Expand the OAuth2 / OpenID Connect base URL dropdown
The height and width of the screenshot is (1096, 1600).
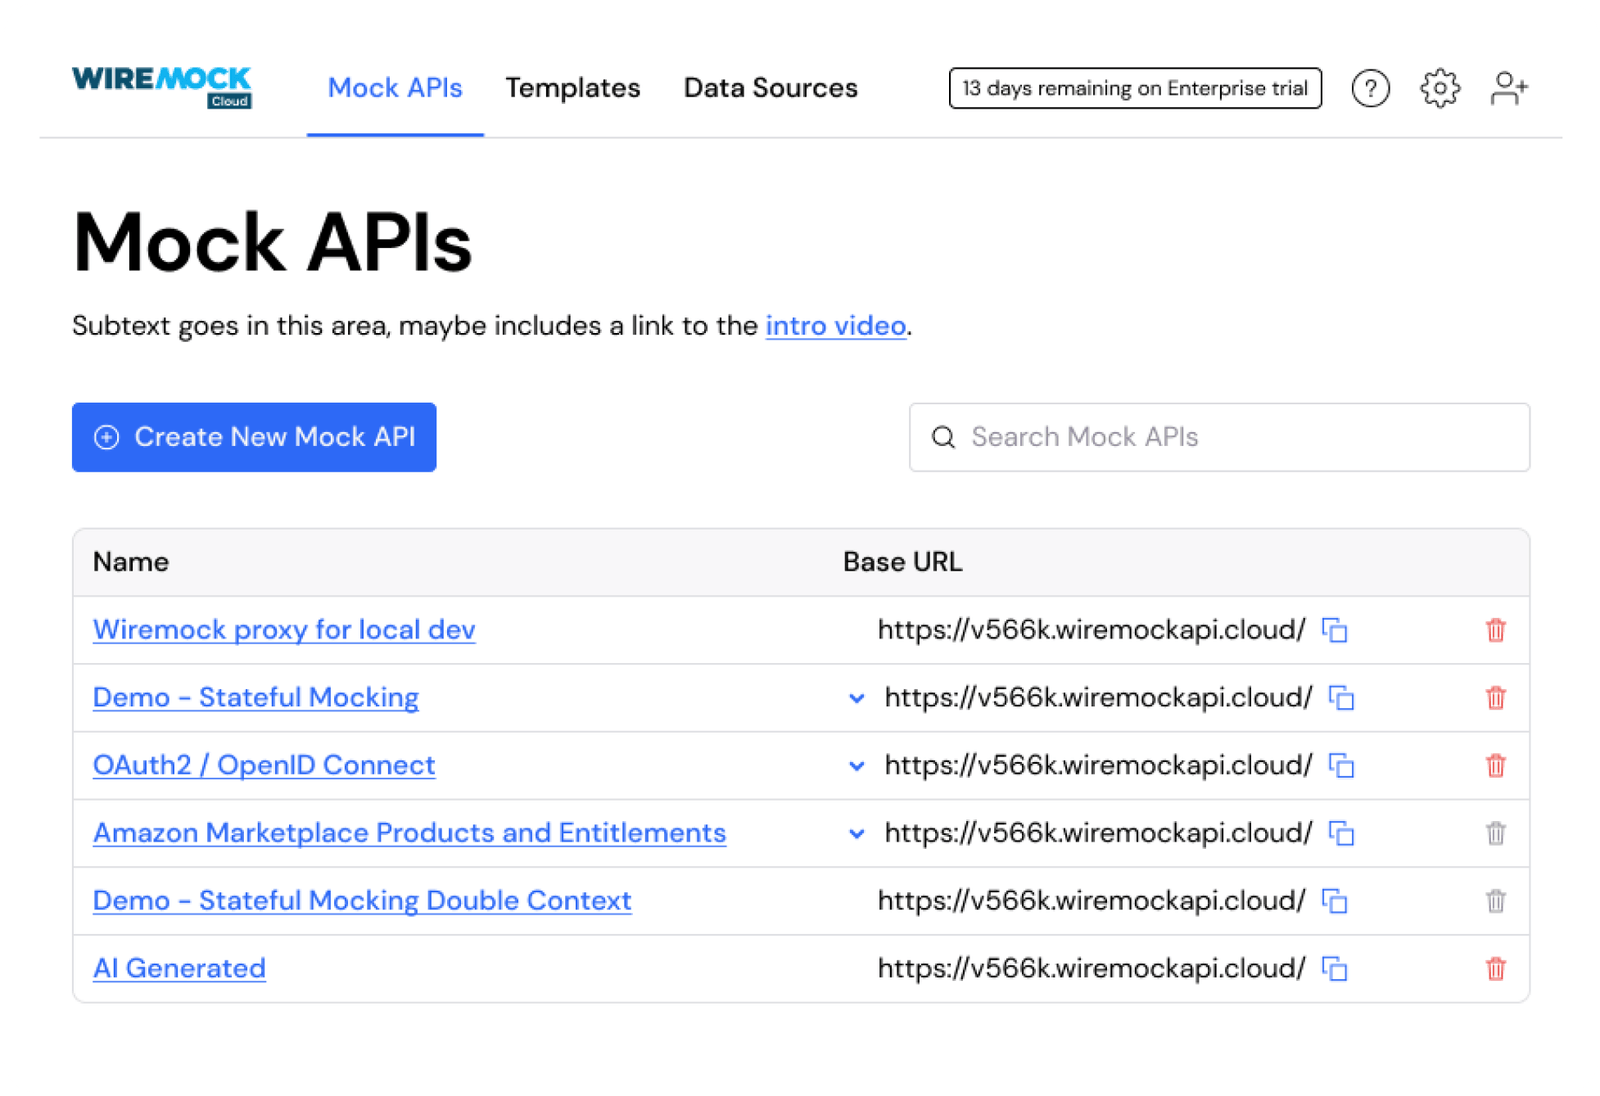point(856,766)
